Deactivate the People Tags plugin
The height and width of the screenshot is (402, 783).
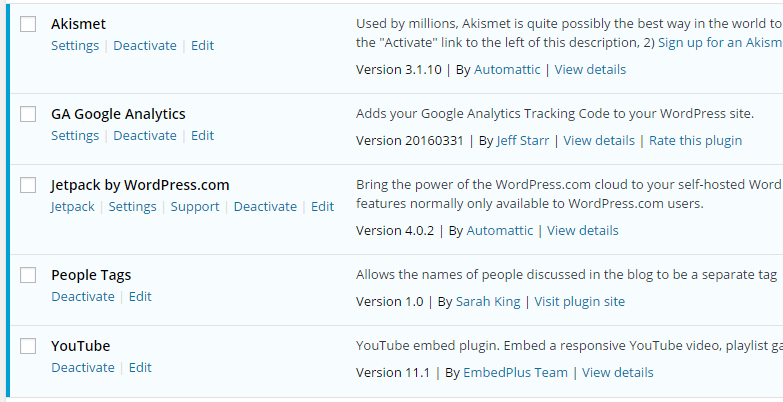coord(83,296)
